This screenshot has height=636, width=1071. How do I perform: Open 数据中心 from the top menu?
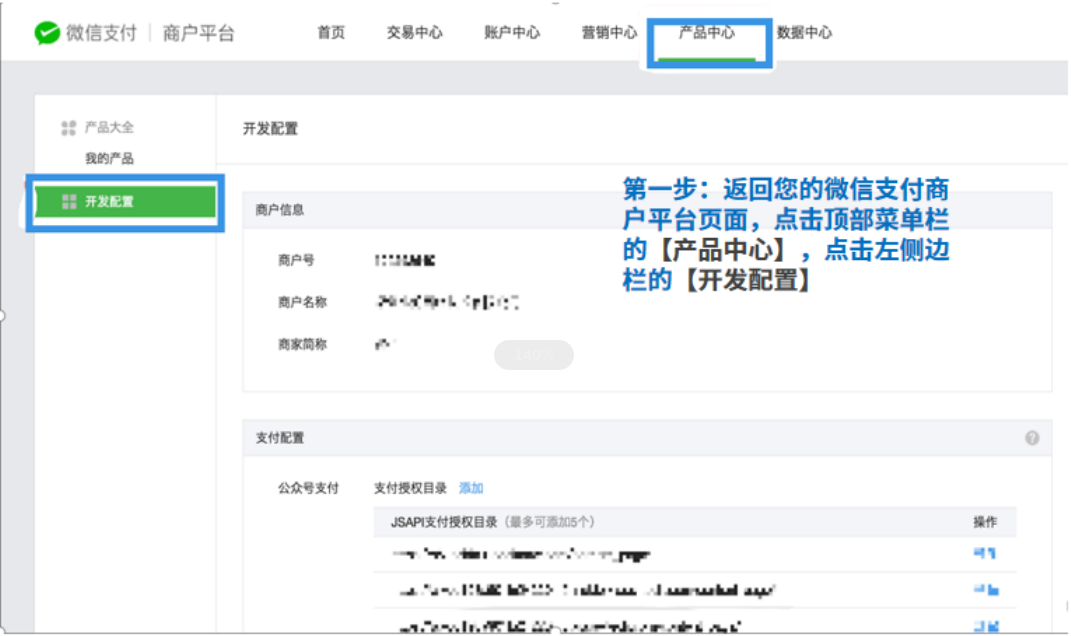pos(805,32)
